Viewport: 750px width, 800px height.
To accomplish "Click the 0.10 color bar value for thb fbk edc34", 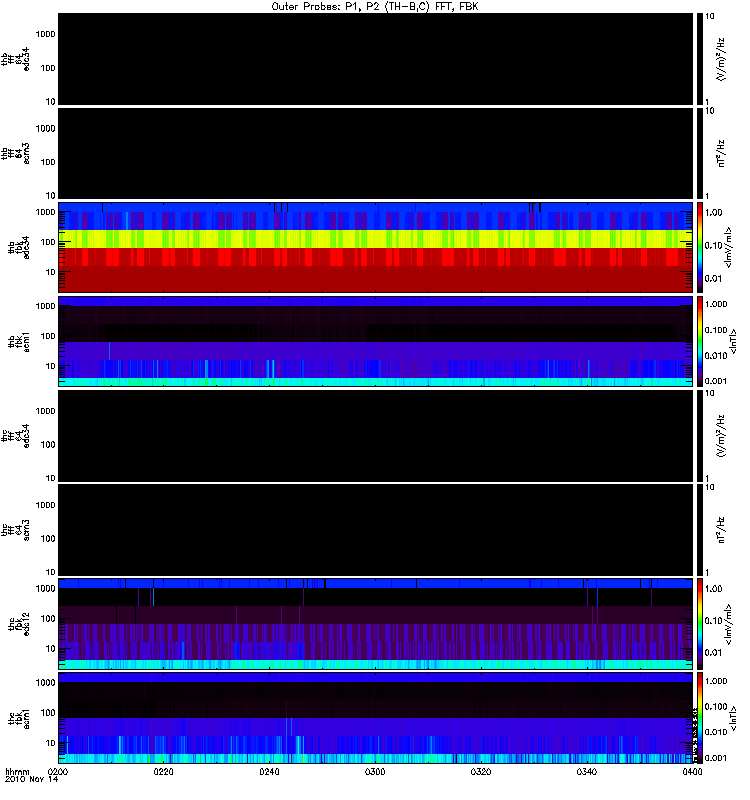I will (x=714, y=245).
